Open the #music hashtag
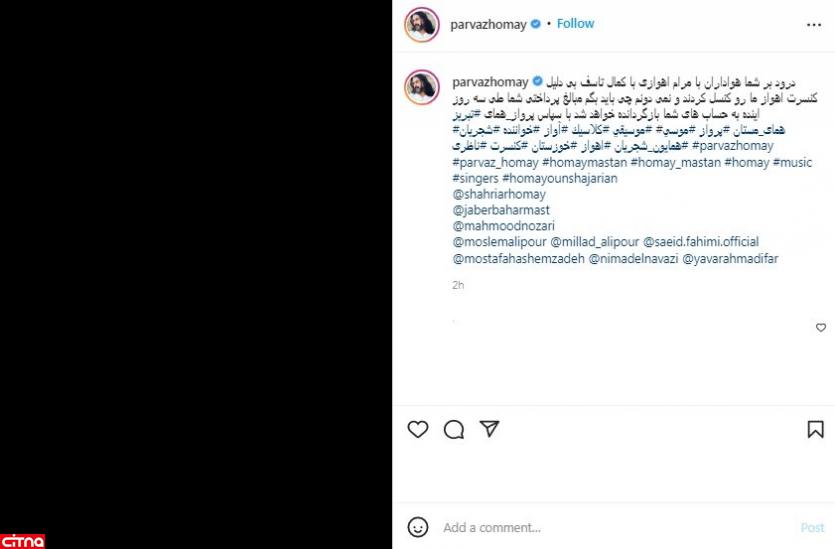The width and height of the screenshot is (835, 549). click(792, 162)
